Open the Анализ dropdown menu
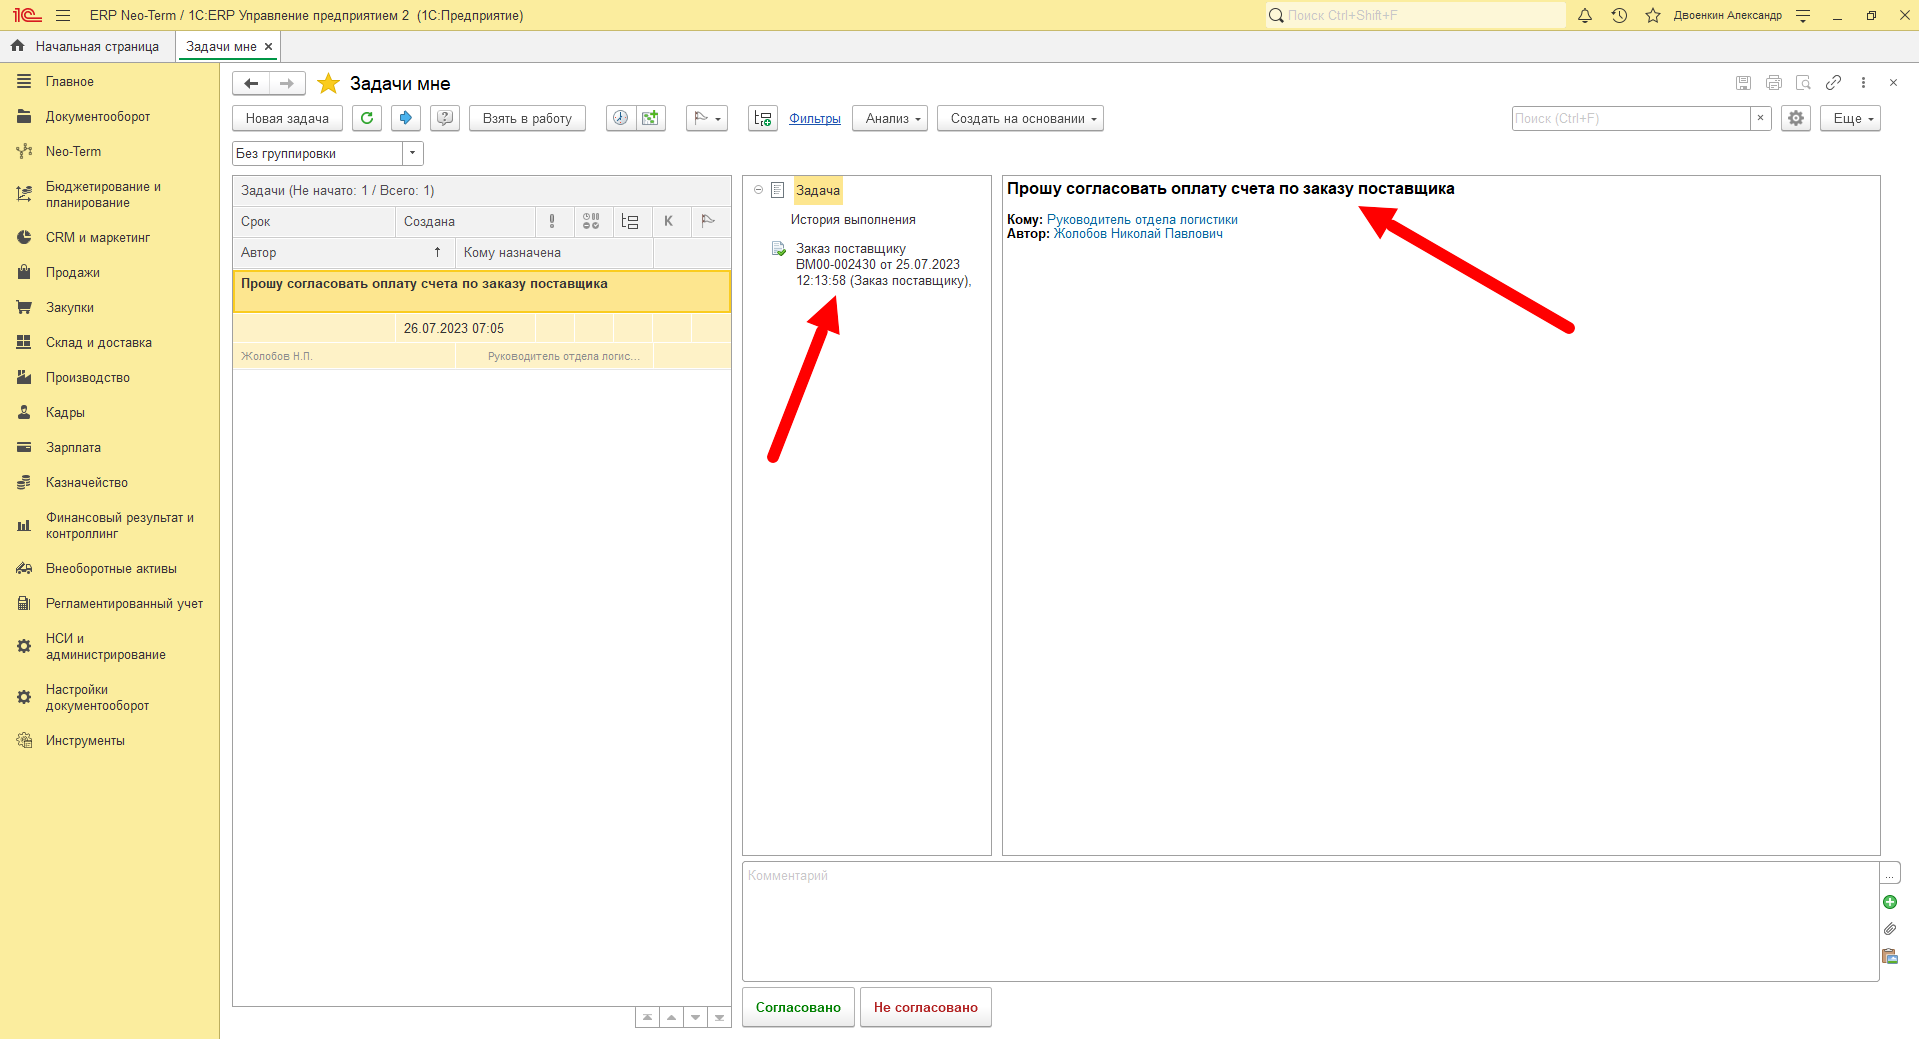This screenshot has height=1039, width=1919. point(892,118)
